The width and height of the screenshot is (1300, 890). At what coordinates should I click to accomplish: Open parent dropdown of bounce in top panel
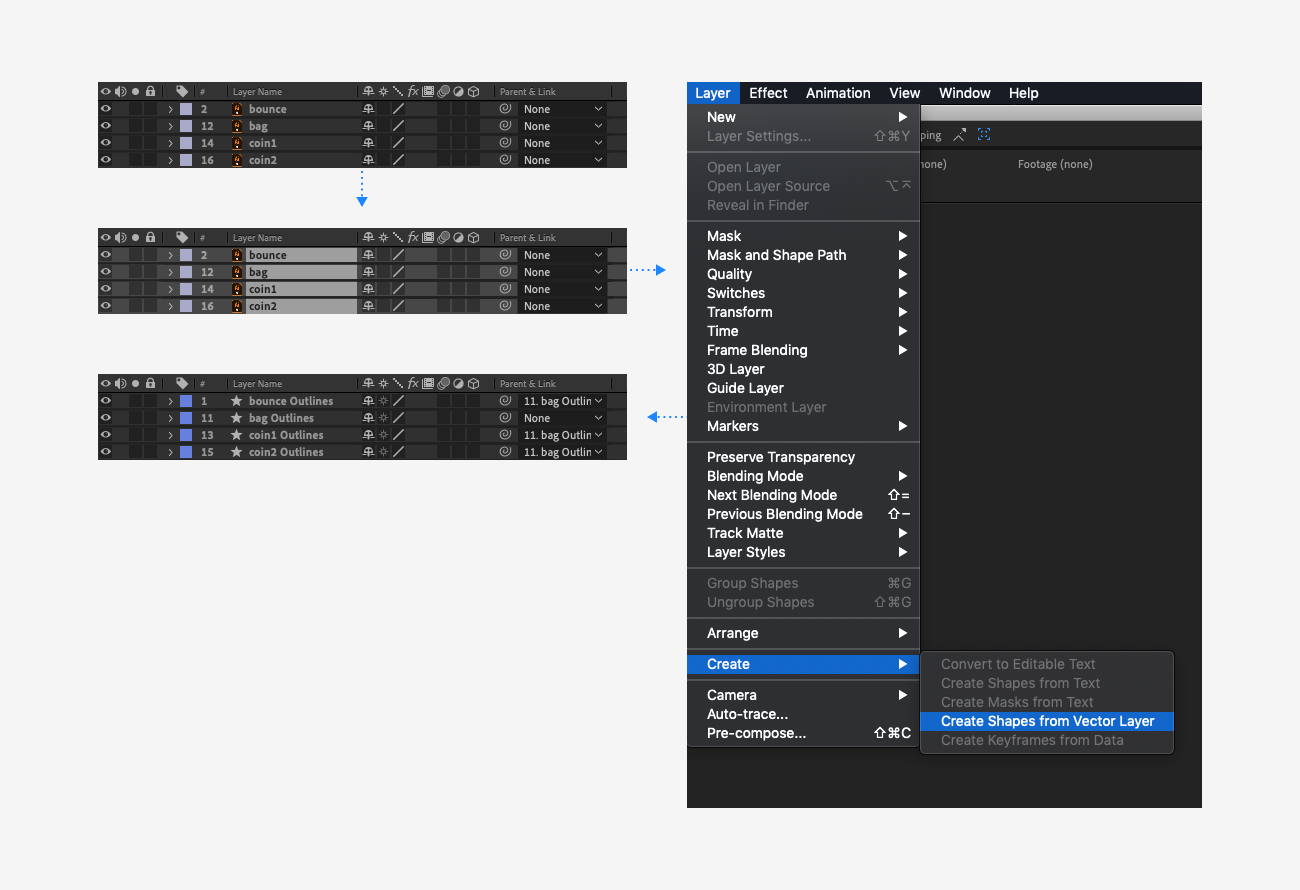coord(563,109)
